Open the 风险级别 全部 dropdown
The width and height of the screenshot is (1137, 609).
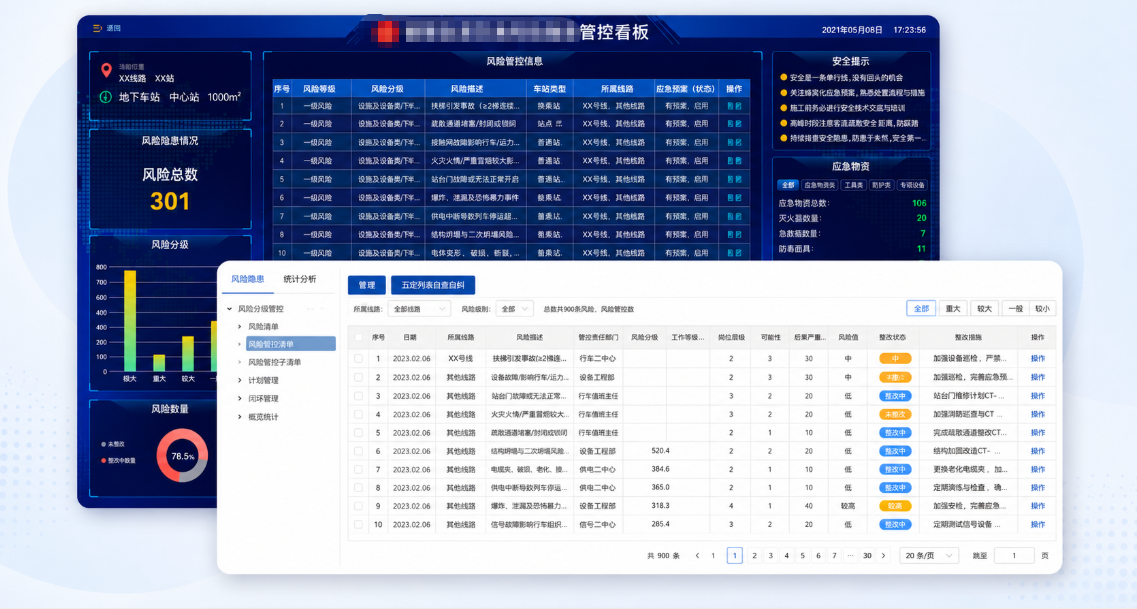(515, 310)
